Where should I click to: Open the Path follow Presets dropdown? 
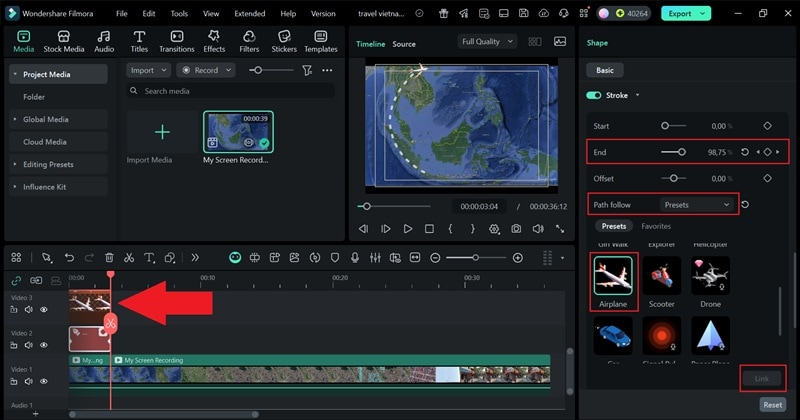point(697,204)
